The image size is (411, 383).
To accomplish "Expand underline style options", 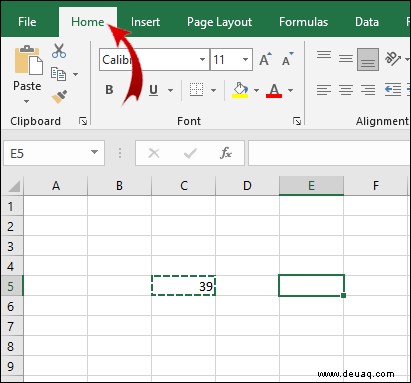I will tap(170, 90).
